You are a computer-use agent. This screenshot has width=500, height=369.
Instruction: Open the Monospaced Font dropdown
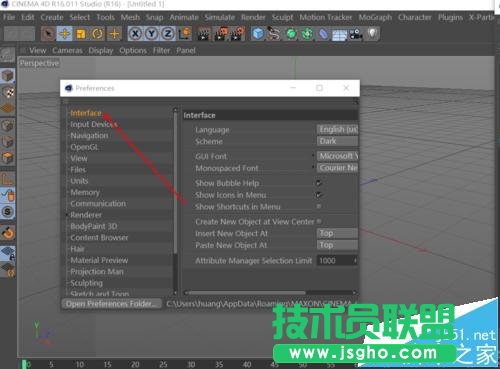[337, 168]
